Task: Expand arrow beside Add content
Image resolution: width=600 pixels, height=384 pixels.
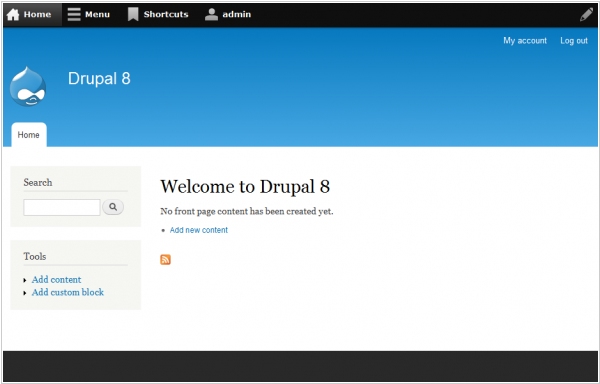Action: point(25,280)
